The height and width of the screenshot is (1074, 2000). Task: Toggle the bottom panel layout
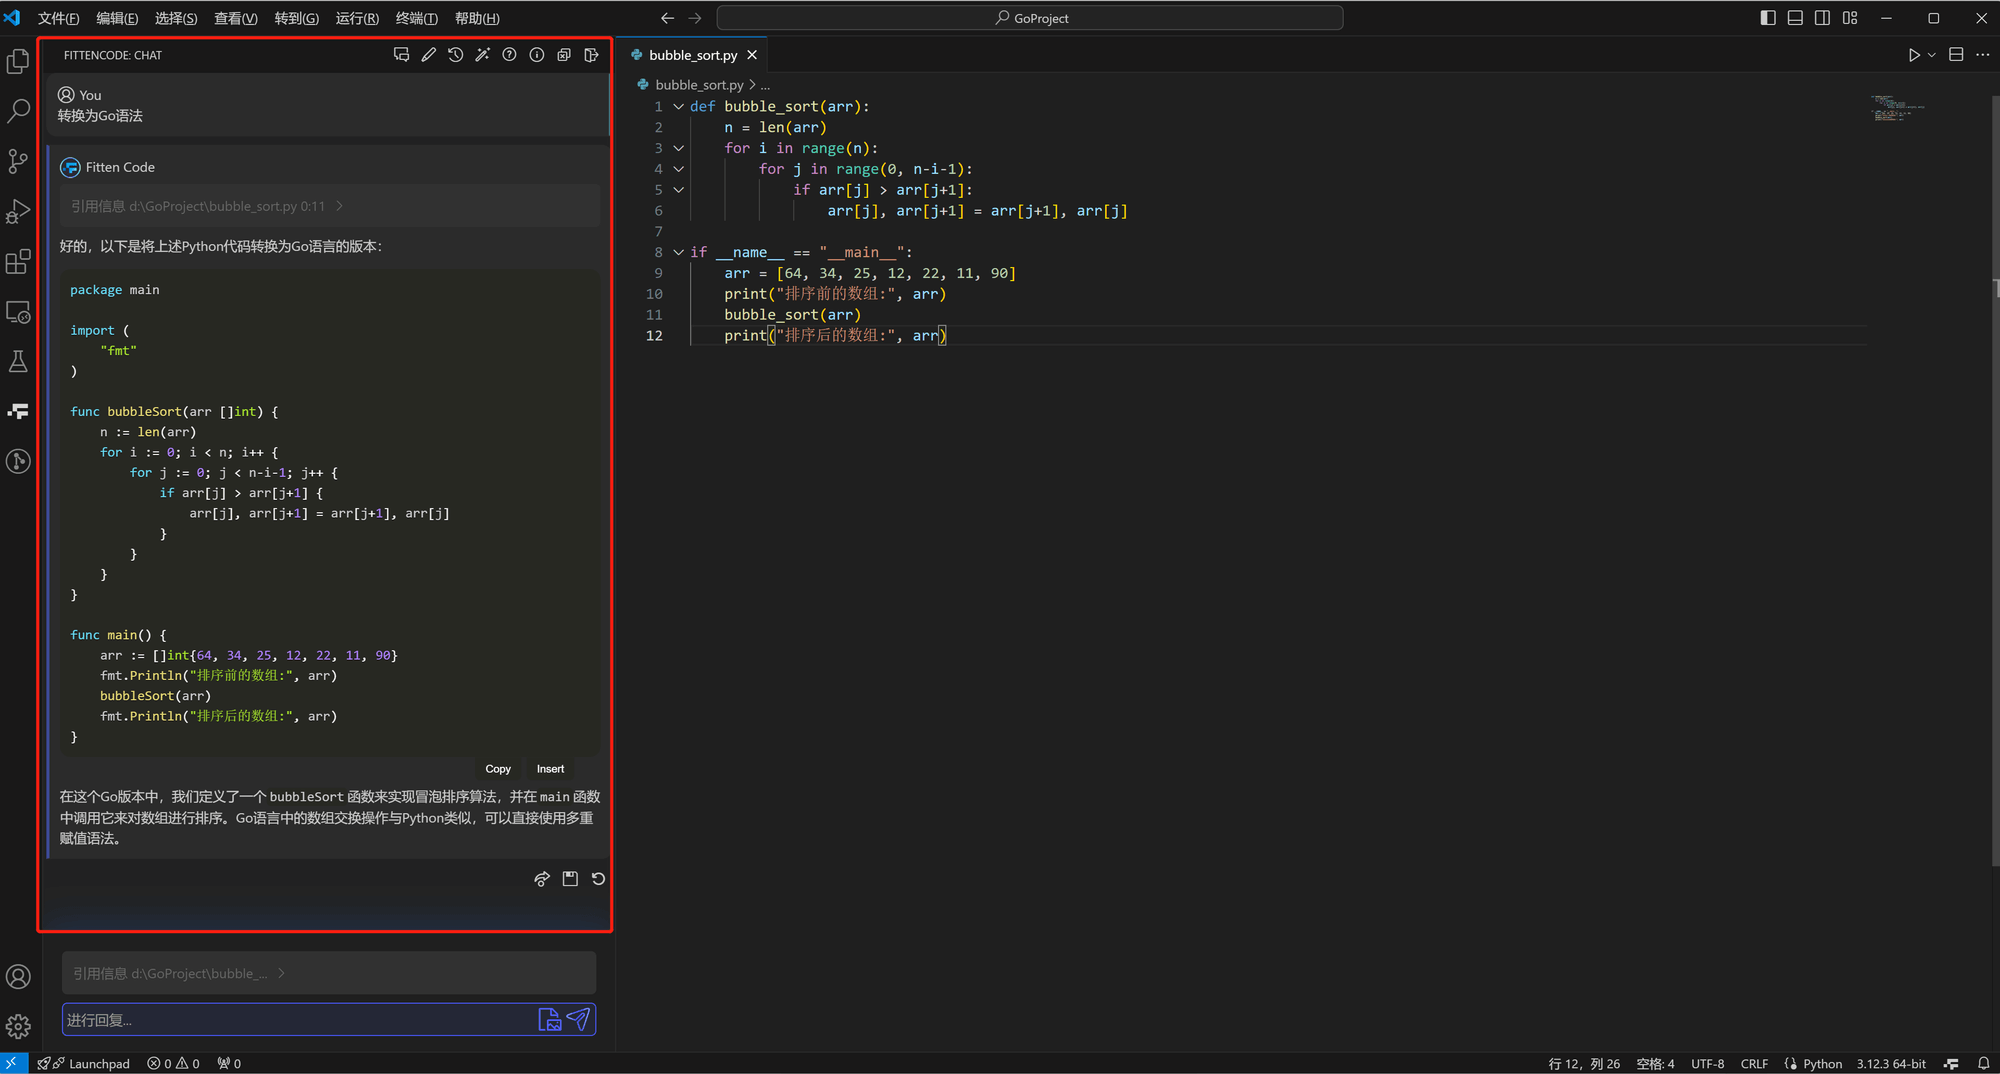tap(1795, 18)
